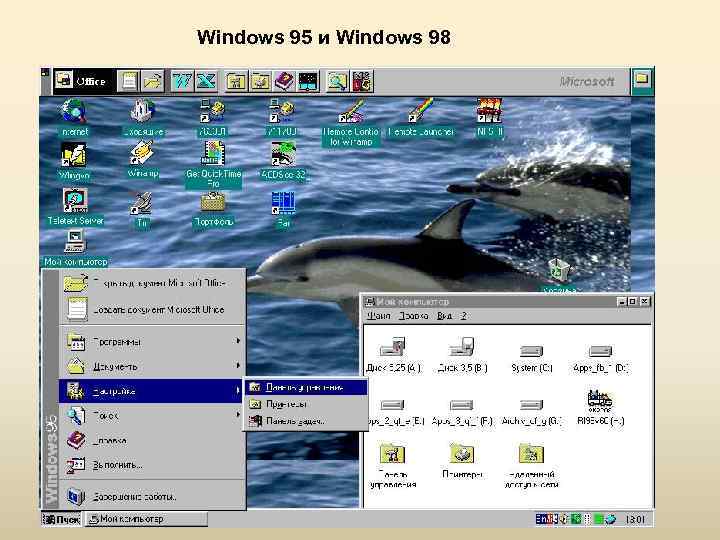This screenshot has height=540, width=720.
Task: Choose Настройка in the Start menu
Action: click(x=151, y=391)
